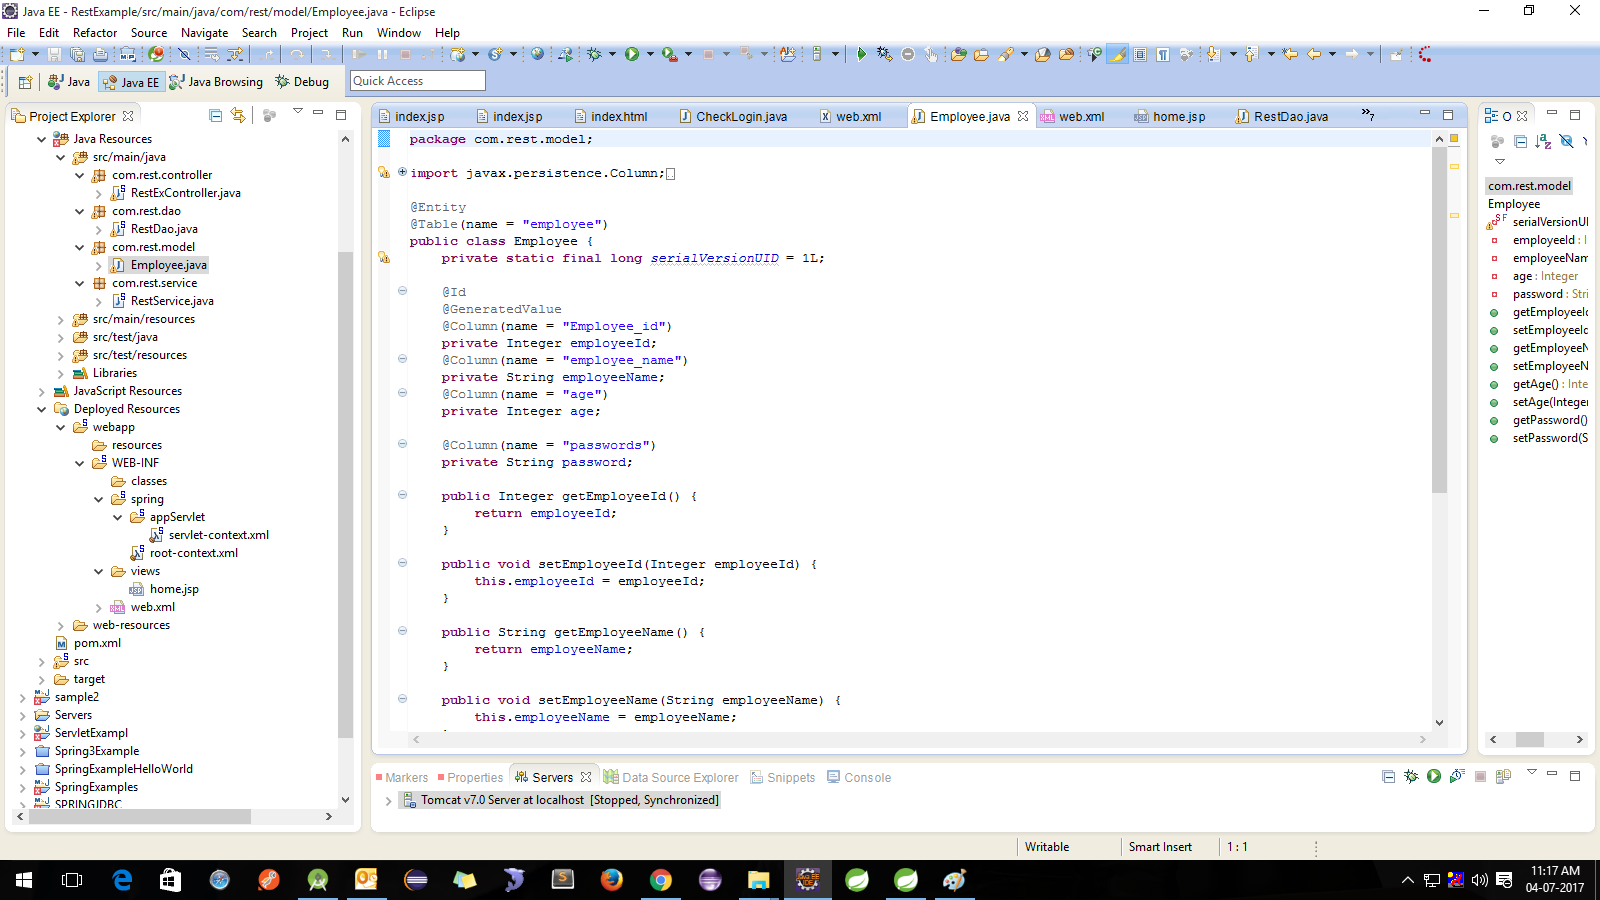
Task: Start the server using the green Run icon
Action: click(1434, 776)
